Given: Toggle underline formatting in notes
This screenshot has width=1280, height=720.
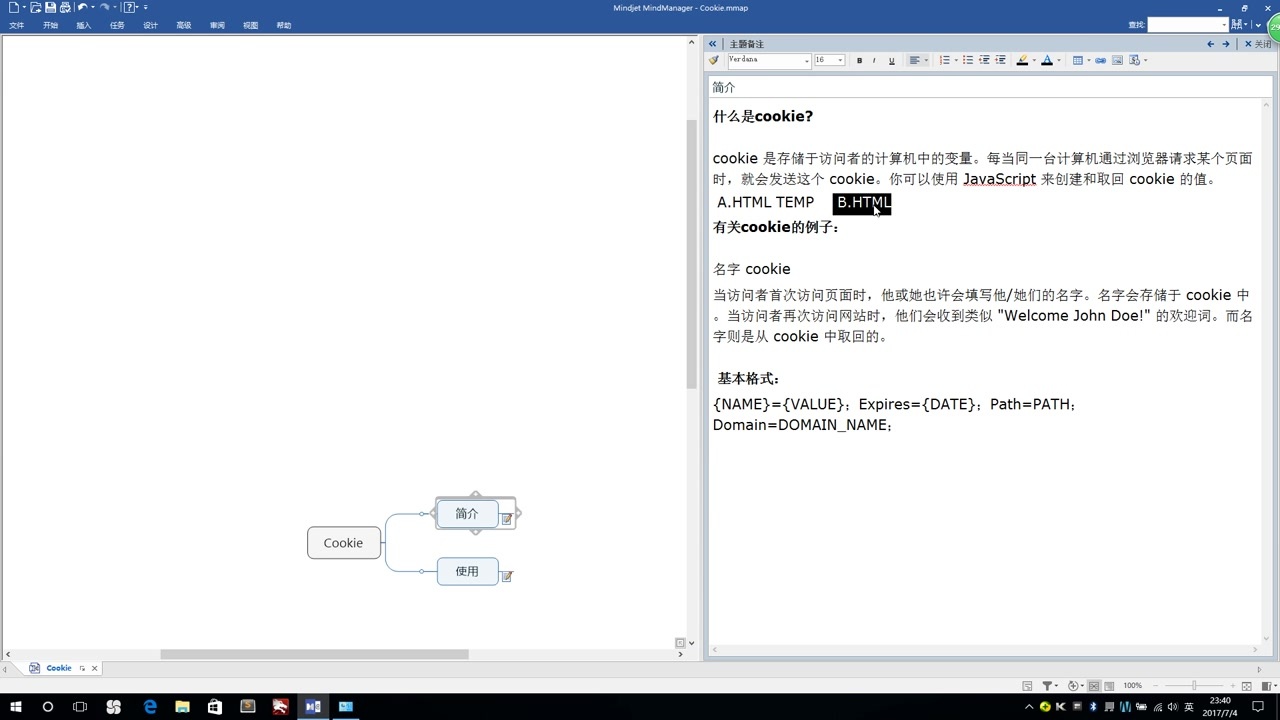Looking at the screenshot, I should 892,61.
